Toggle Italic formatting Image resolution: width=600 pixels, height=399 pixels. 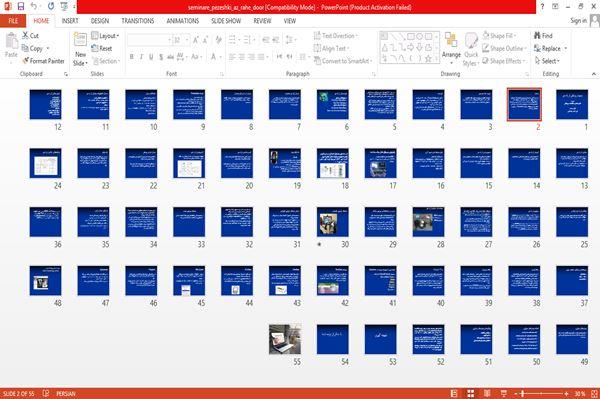pyautogui.click(x=142, y=57)
